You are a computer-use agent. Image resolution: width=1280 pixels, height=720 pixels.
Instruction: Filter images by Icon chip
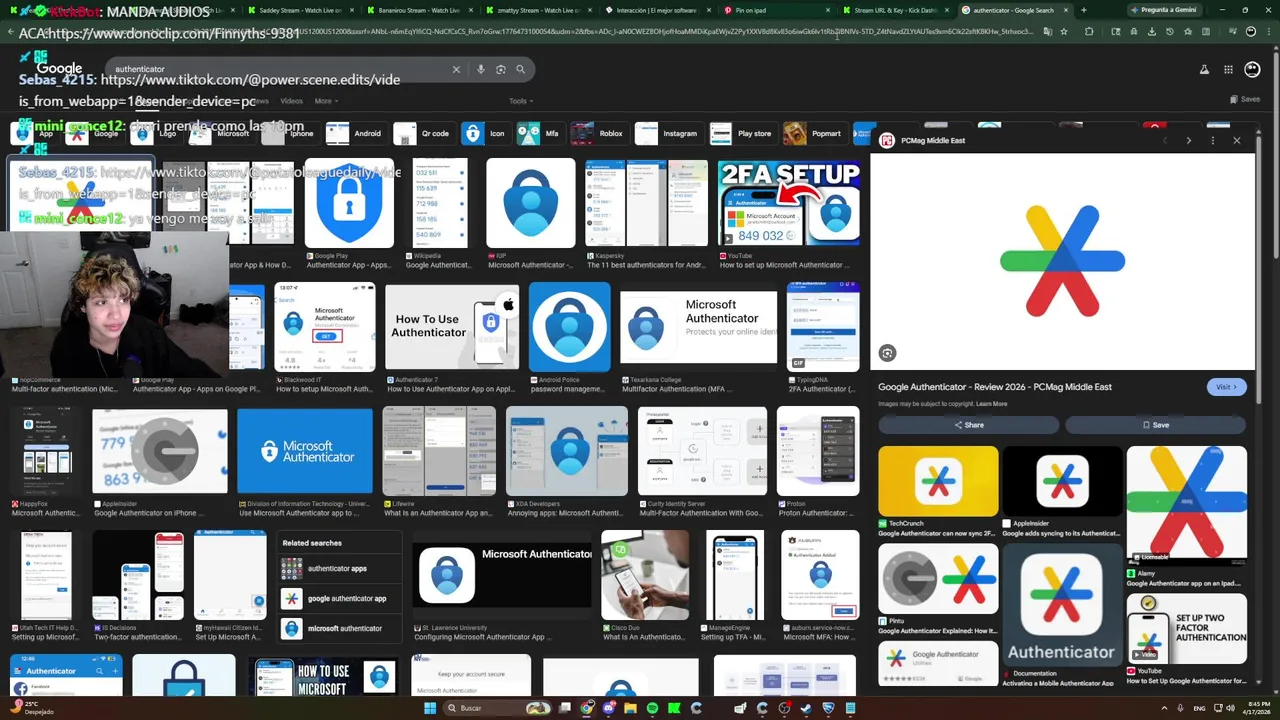[x=486, y=133]
